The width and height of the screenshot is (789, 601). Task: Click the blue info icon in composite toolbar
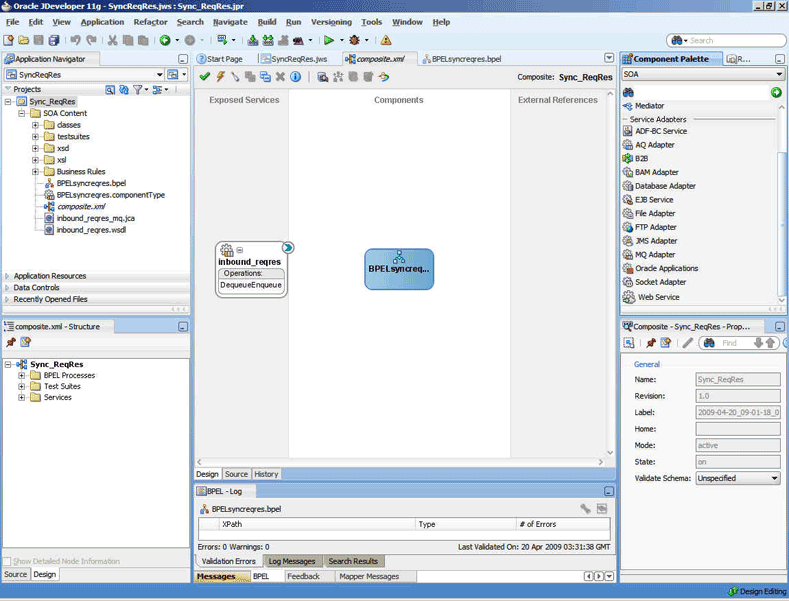(296, 77)
